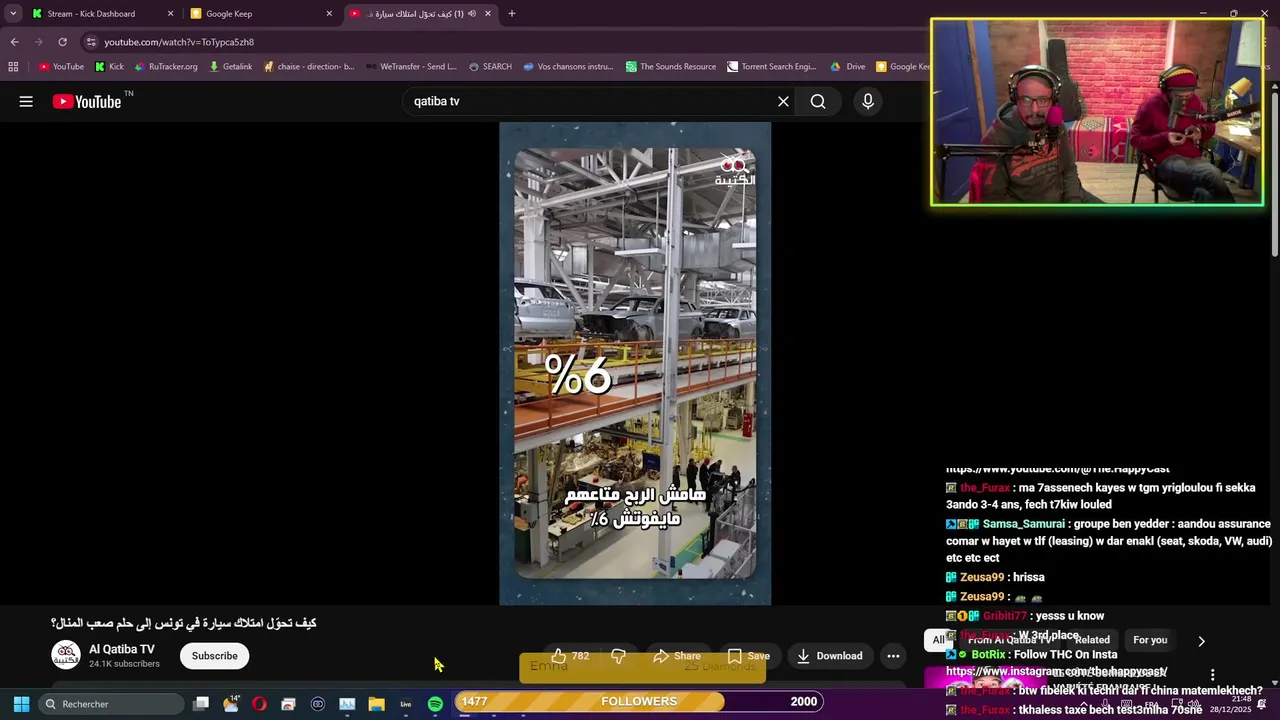Start voice search with the microphone
Image resolution: width=1280 pixels, height=720 pixels.
tap(868, 101)
